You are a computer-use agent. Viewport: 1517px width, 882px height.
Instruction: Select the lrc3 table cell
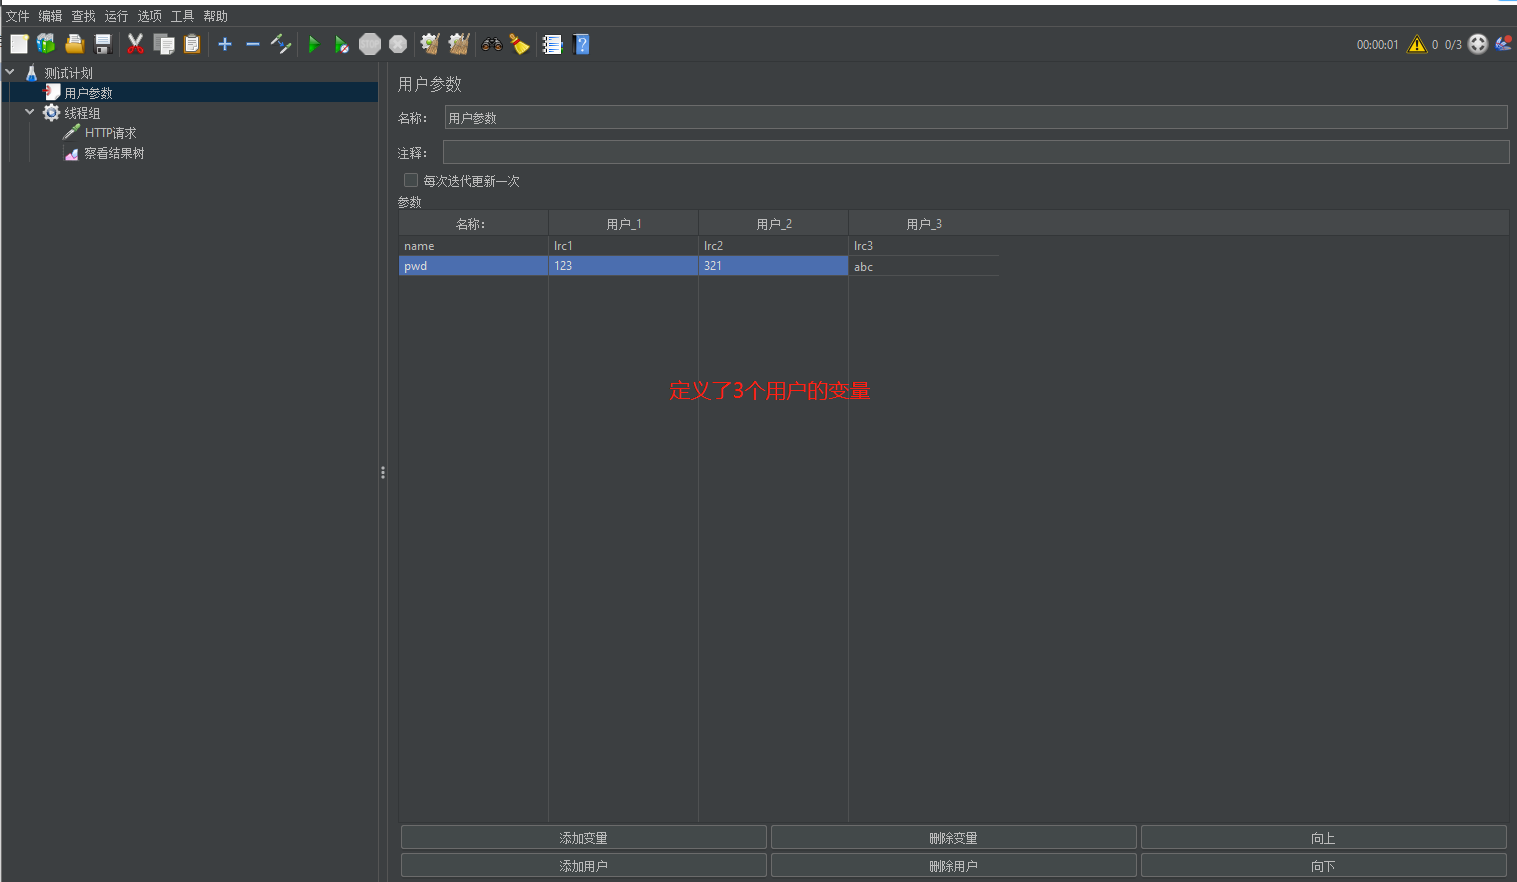924,246
